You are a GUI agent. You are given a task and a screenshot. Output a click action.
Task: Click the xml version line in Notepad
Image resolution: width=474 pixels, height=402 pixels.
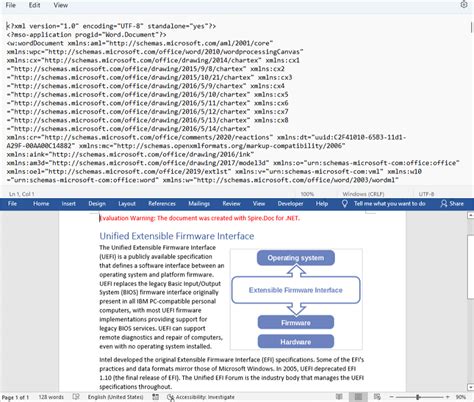tap(111, 26)
